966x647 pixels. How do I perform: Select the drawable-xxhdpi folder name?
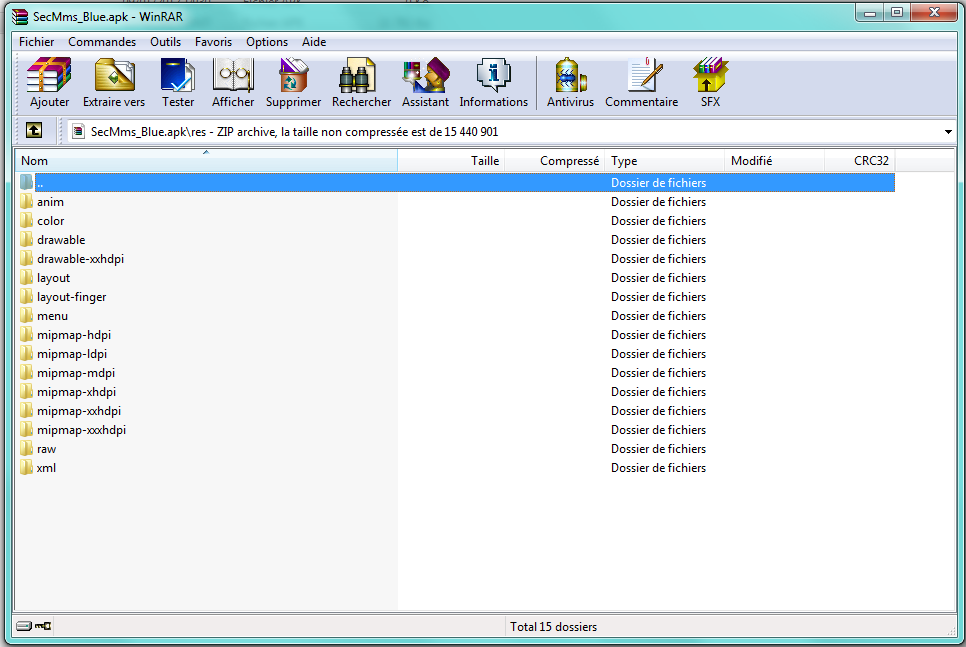click(x=80, y=259)
